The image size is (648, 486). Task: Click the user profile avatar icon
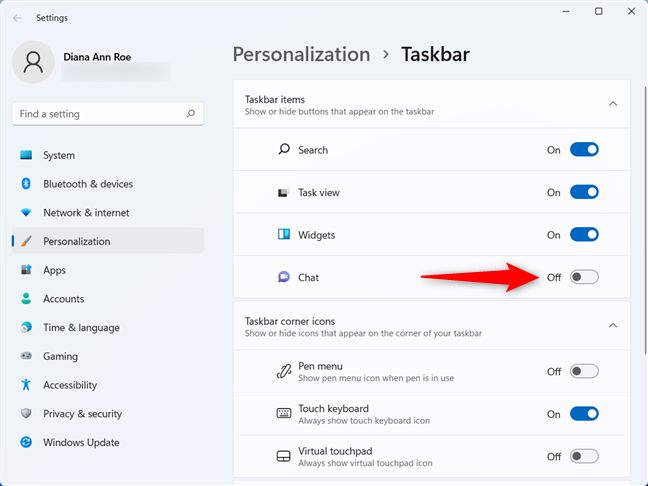[33, 62]
